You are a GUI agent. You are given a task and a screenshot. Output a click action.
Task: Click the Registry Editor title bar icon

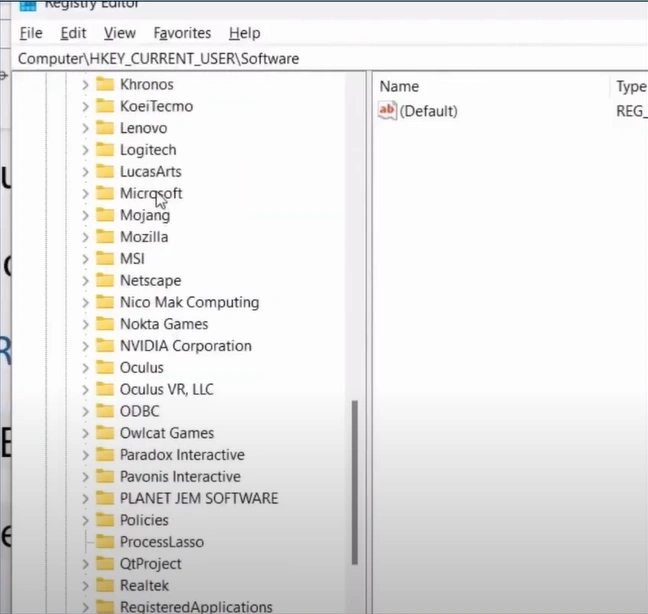(x=28, y=5)
